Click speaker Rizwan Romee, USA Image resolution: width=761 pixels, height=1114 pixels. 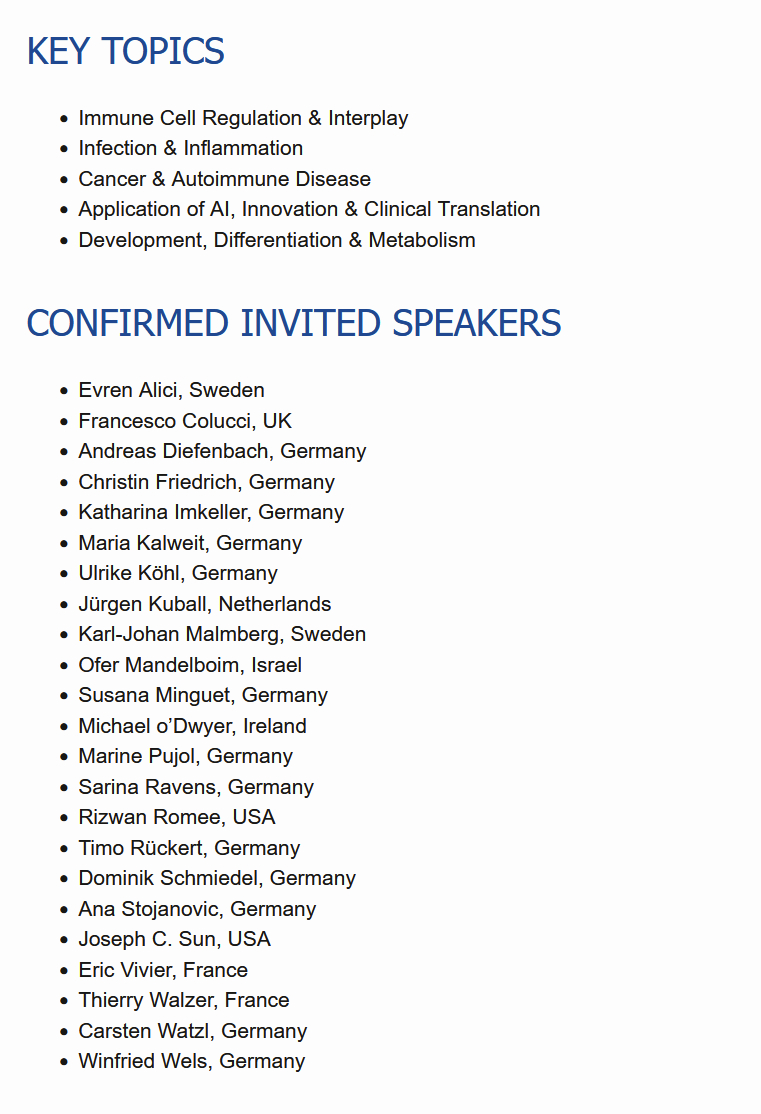coord(177,817)
